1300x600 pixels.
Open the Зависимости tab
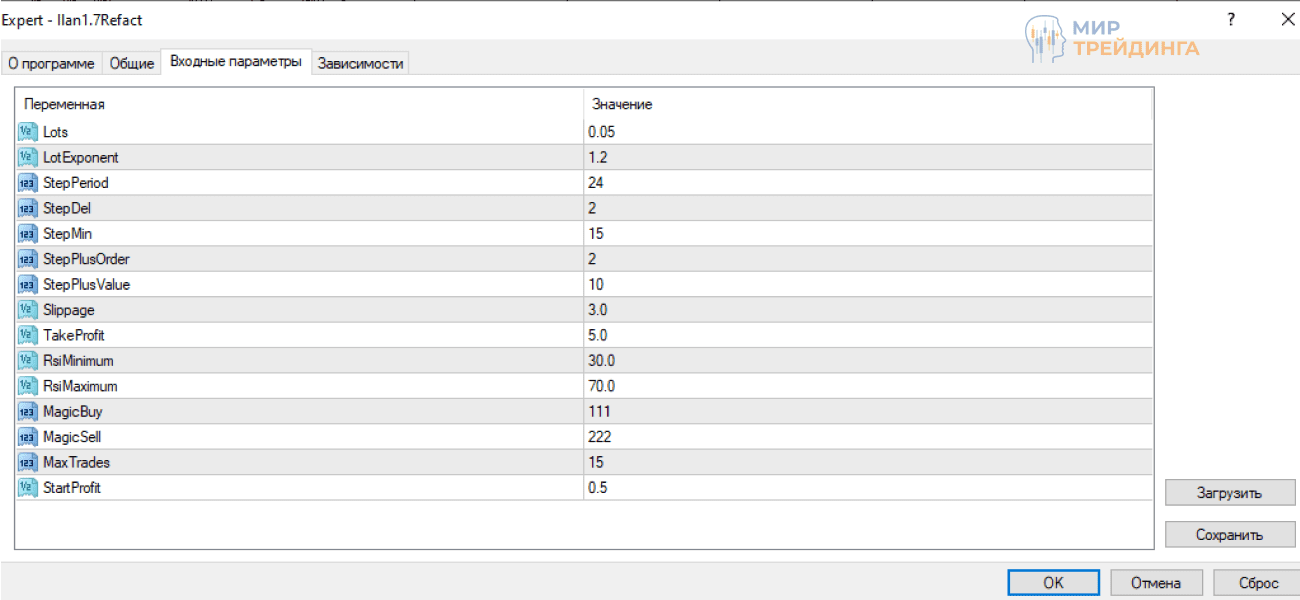[x=360, y=63]
